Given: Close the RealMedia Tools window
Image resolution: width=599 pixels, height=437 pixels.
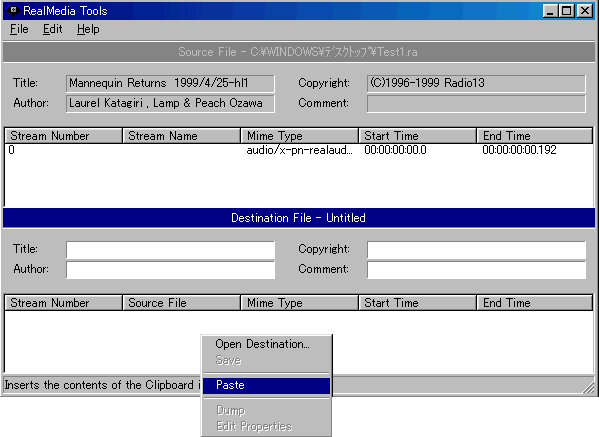Looking at the screenshot, I should point(584,11).
